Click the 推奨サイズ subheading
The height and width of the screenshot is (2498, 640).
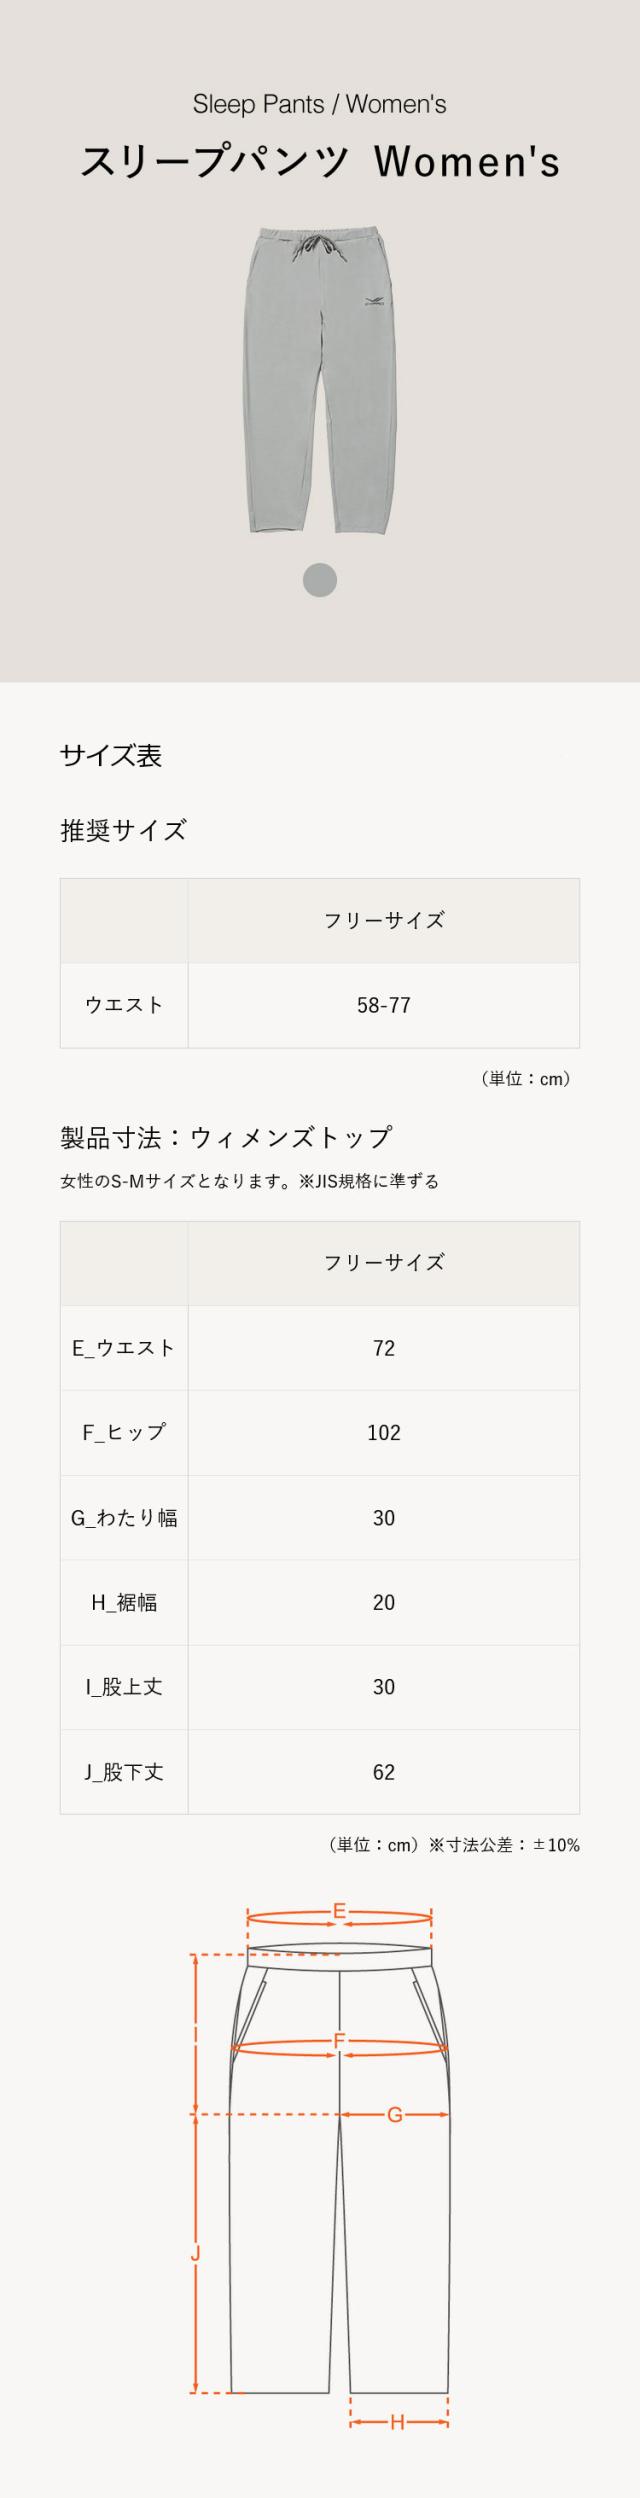point(123,830)
